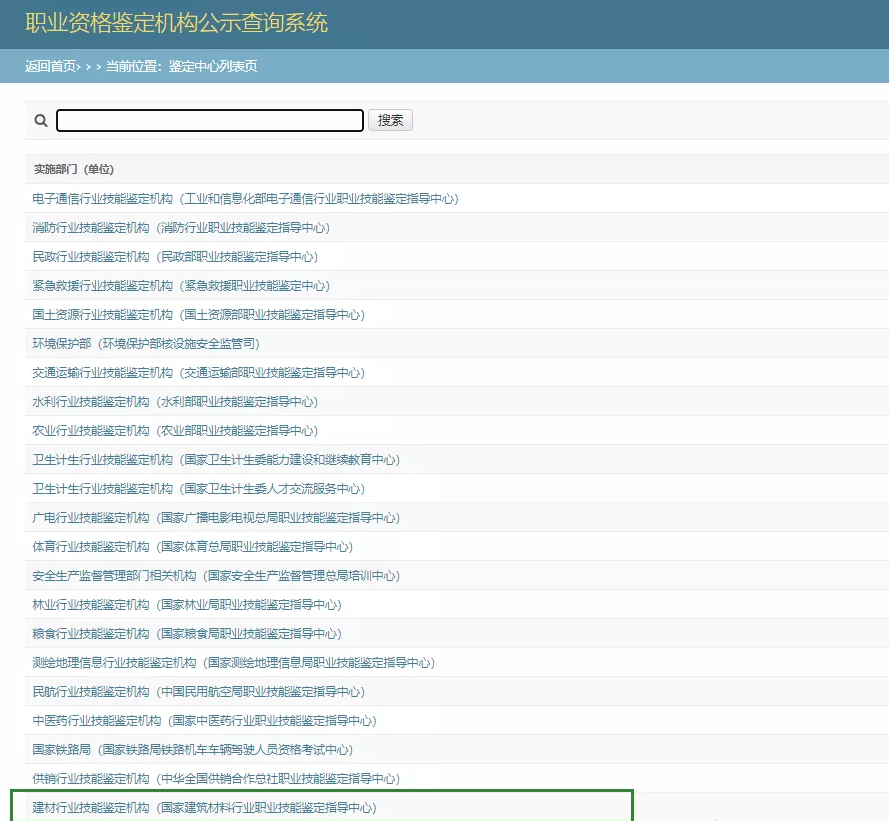The height and width of the screenshot is (821, 889).
Task: Click the 实施部门 (单位) column header
Action: pyautogui.click(x=74, y=169)
